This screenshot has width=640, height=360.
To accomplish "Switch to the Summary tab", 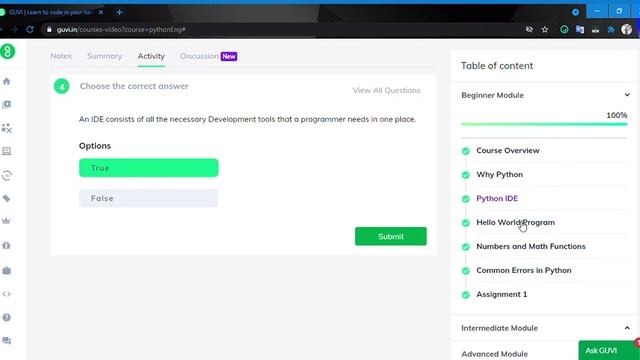I will coord(104,56).
